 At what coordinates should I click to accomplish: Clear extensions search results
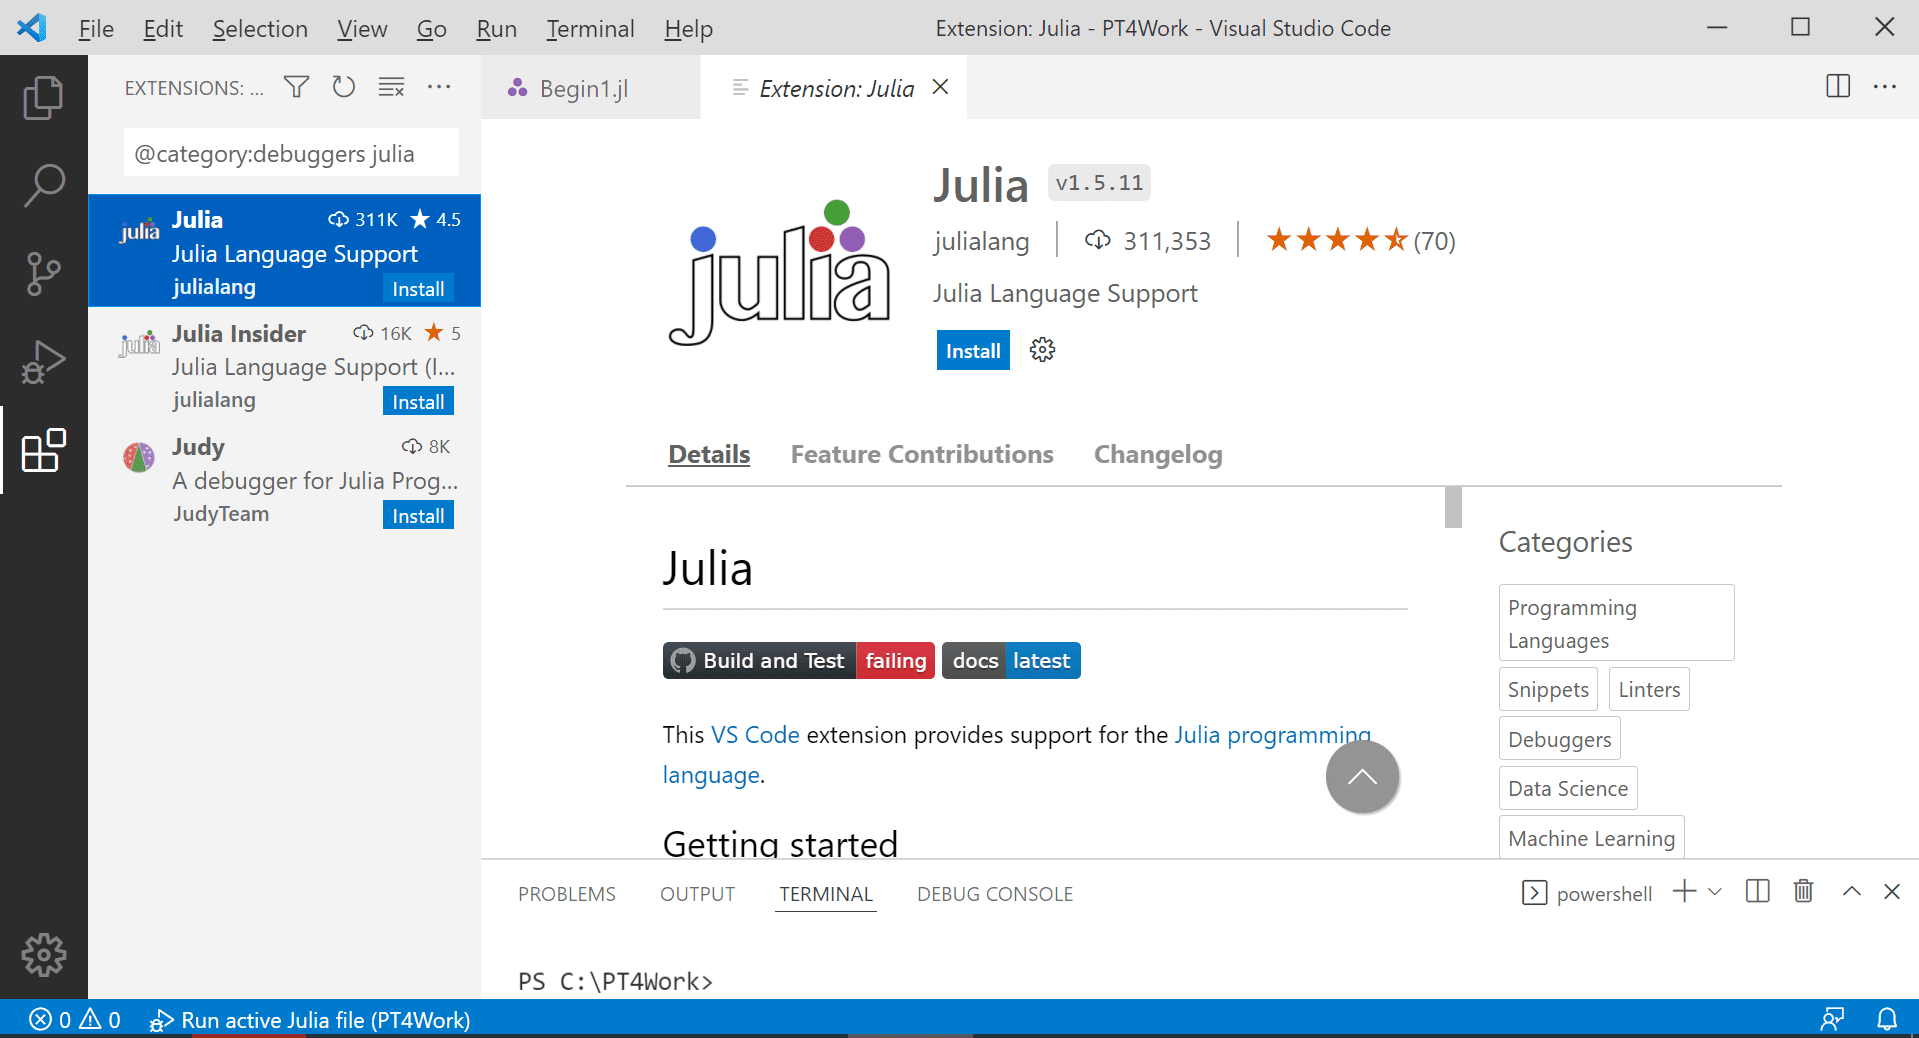click(x=391, y=87)
